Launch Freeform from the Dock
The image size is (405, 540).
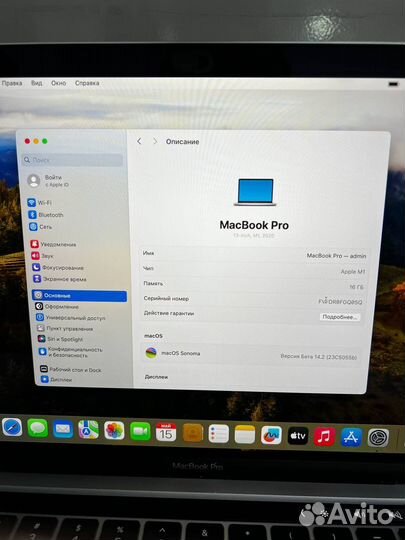(x=271, y=435)
